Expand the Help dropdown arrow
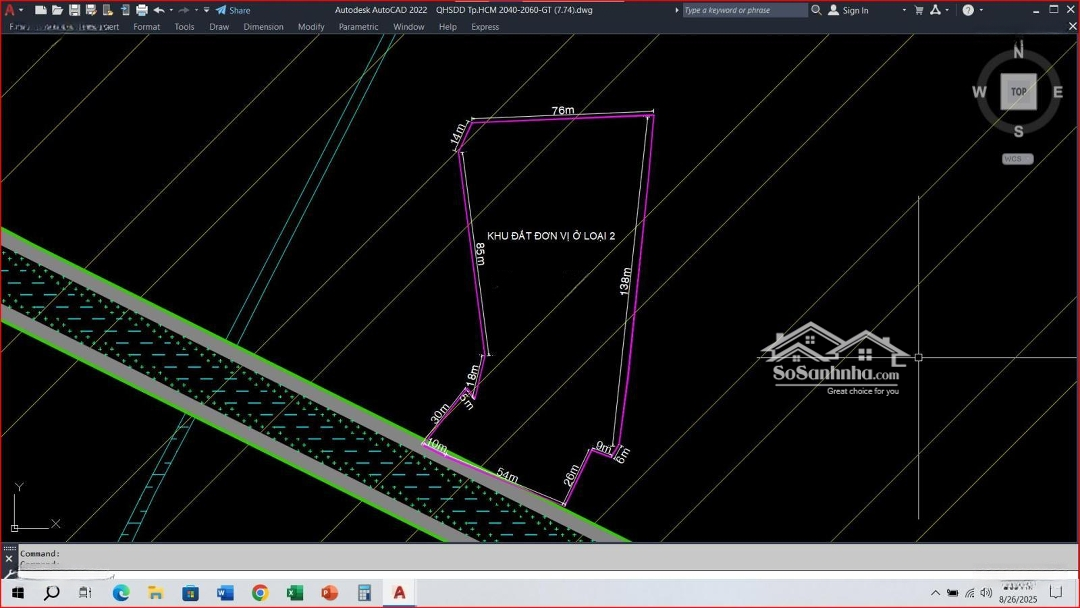Screen dimensions: 1080x608 coord(982,10)
